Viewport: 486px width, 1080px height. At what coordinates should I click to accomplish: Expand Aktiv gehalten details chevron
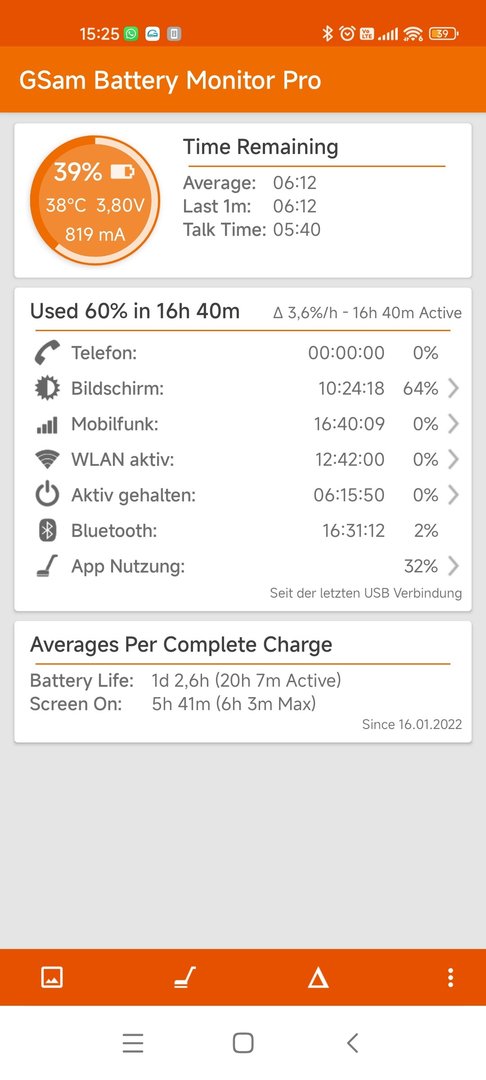coord(453,495)
